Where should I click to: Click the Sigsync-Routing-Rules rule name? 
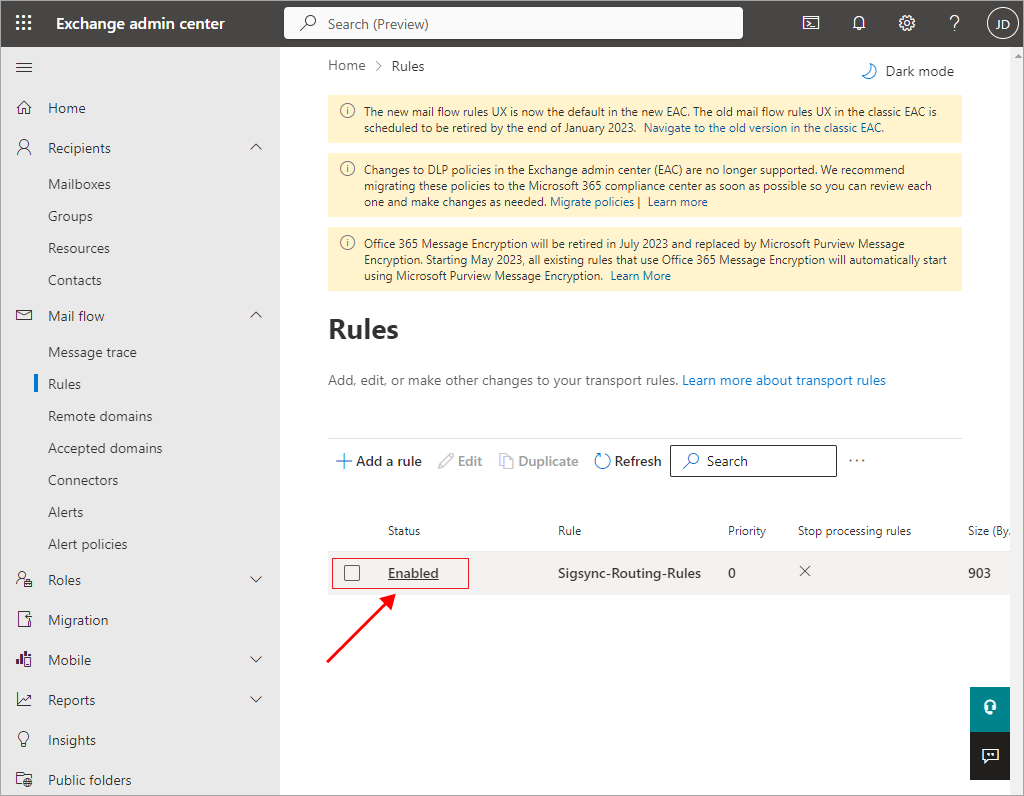[x=629, y=573]
